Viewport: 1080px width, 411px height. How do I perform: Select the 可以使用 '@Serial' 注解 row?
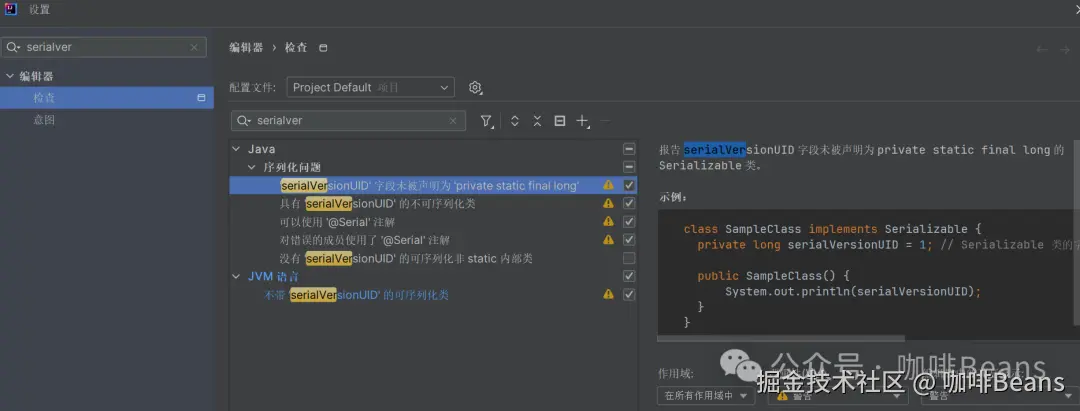coord(433,222)
